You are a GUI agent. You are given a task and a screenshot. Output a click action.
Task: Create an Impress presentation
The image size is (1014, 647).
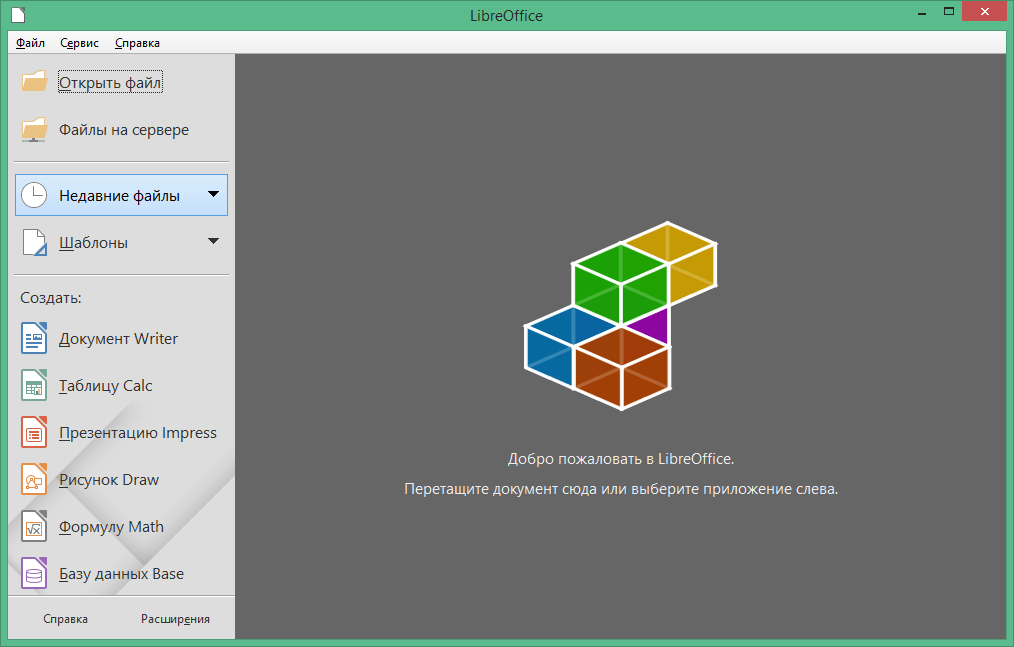[137, 432]
